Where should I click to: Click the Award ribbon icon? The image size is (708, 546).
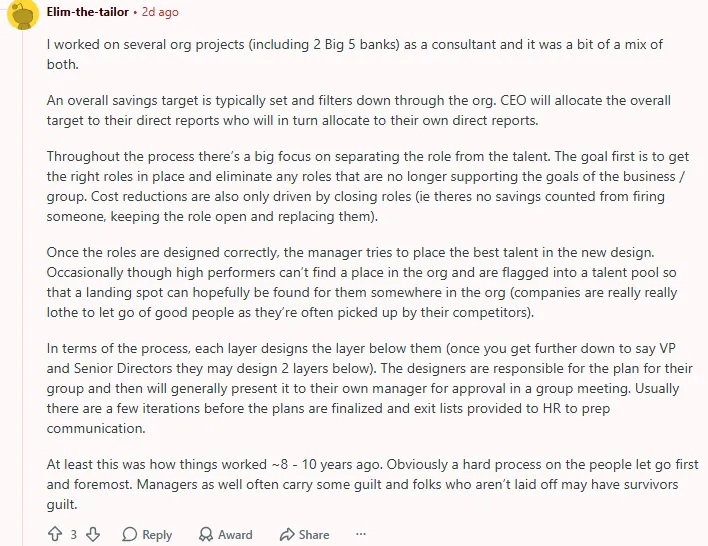206,534
